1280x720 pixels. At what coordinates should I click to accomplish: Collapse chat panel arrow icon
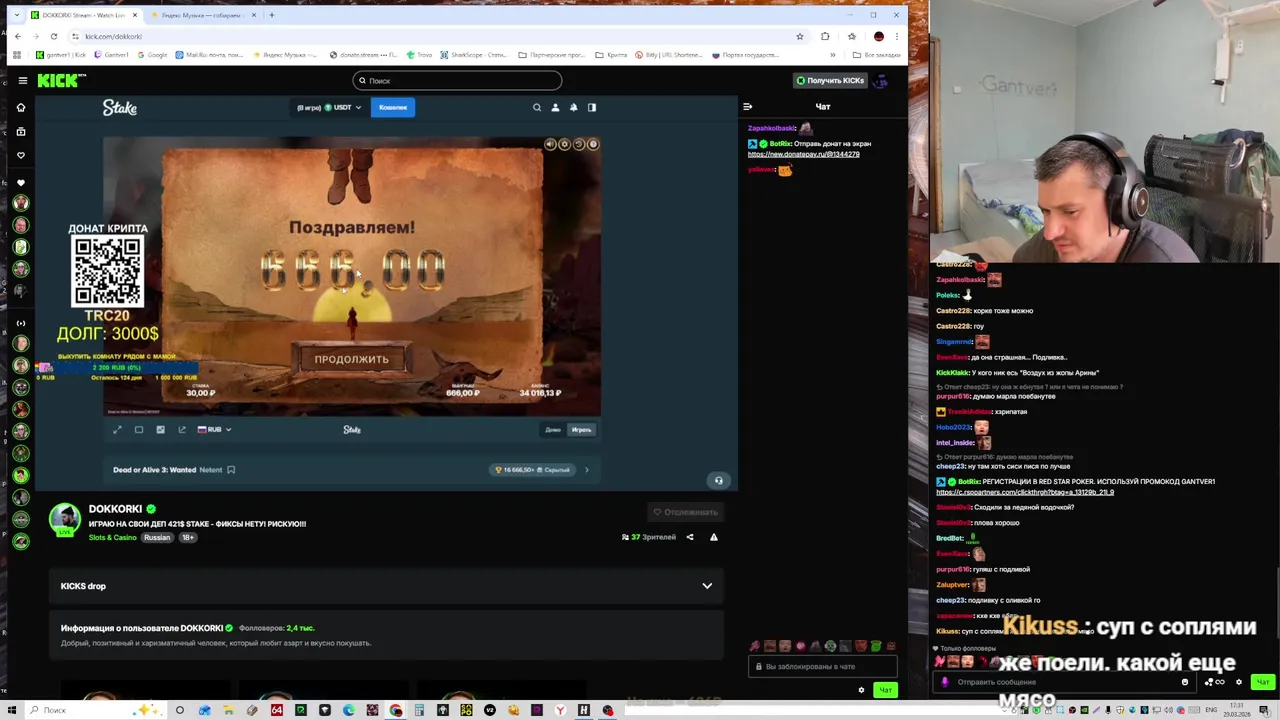747,106
